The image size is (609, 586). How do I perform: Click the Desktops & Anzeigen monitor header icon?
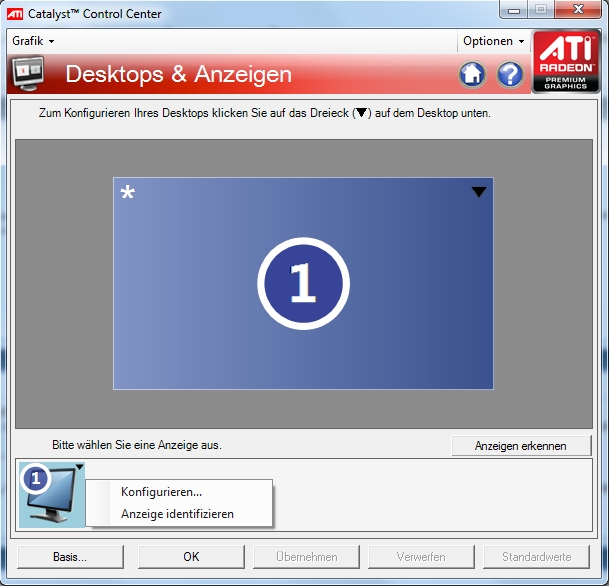coord(28,73)
